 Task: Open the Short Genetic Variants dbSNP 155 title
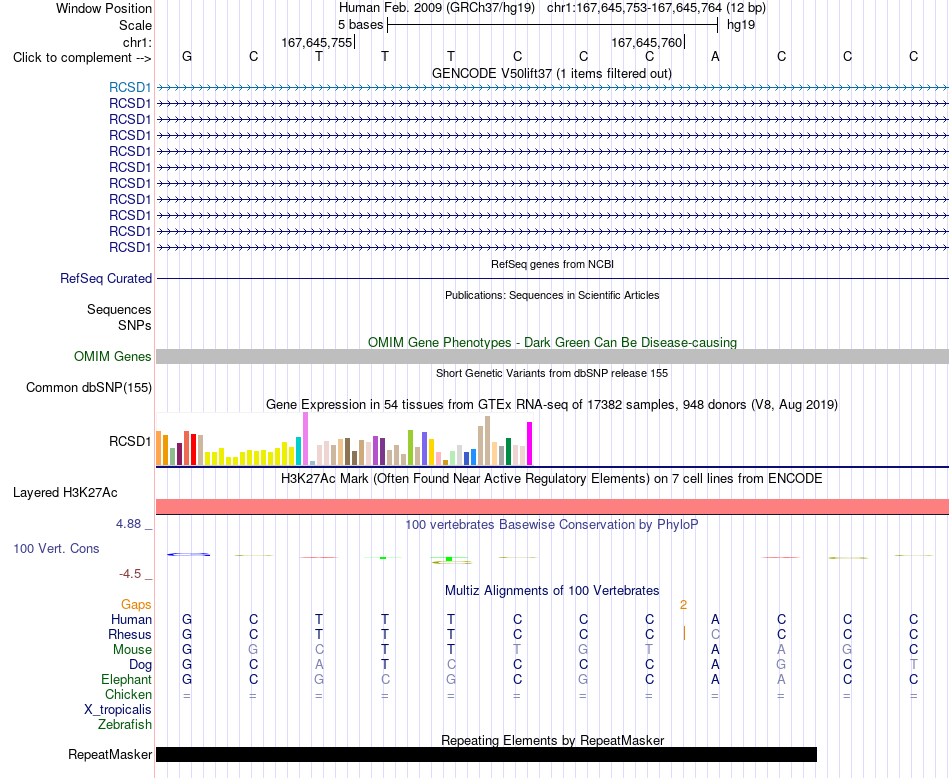coord(552,373)
